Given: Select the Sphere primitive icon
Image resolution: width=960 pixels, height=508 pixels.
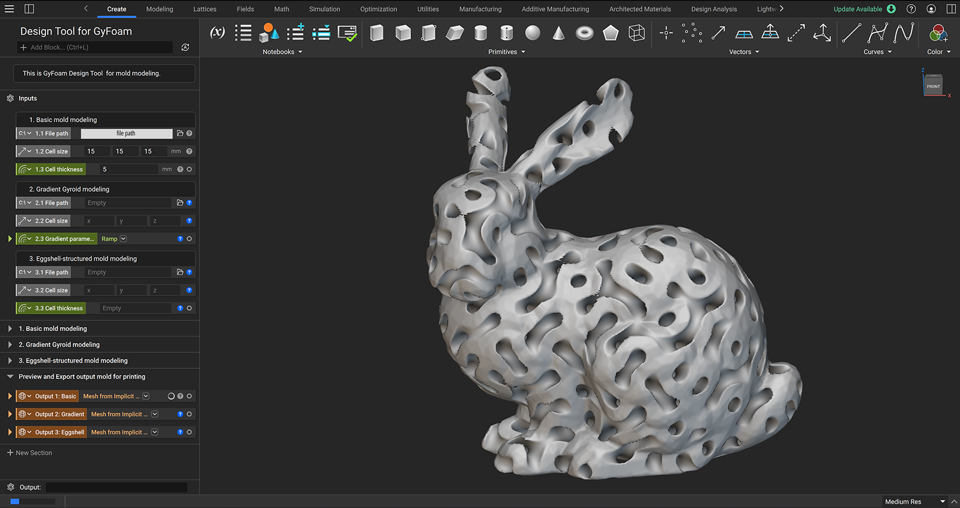Looking at the screenshot, I should (x=533, y=33).
